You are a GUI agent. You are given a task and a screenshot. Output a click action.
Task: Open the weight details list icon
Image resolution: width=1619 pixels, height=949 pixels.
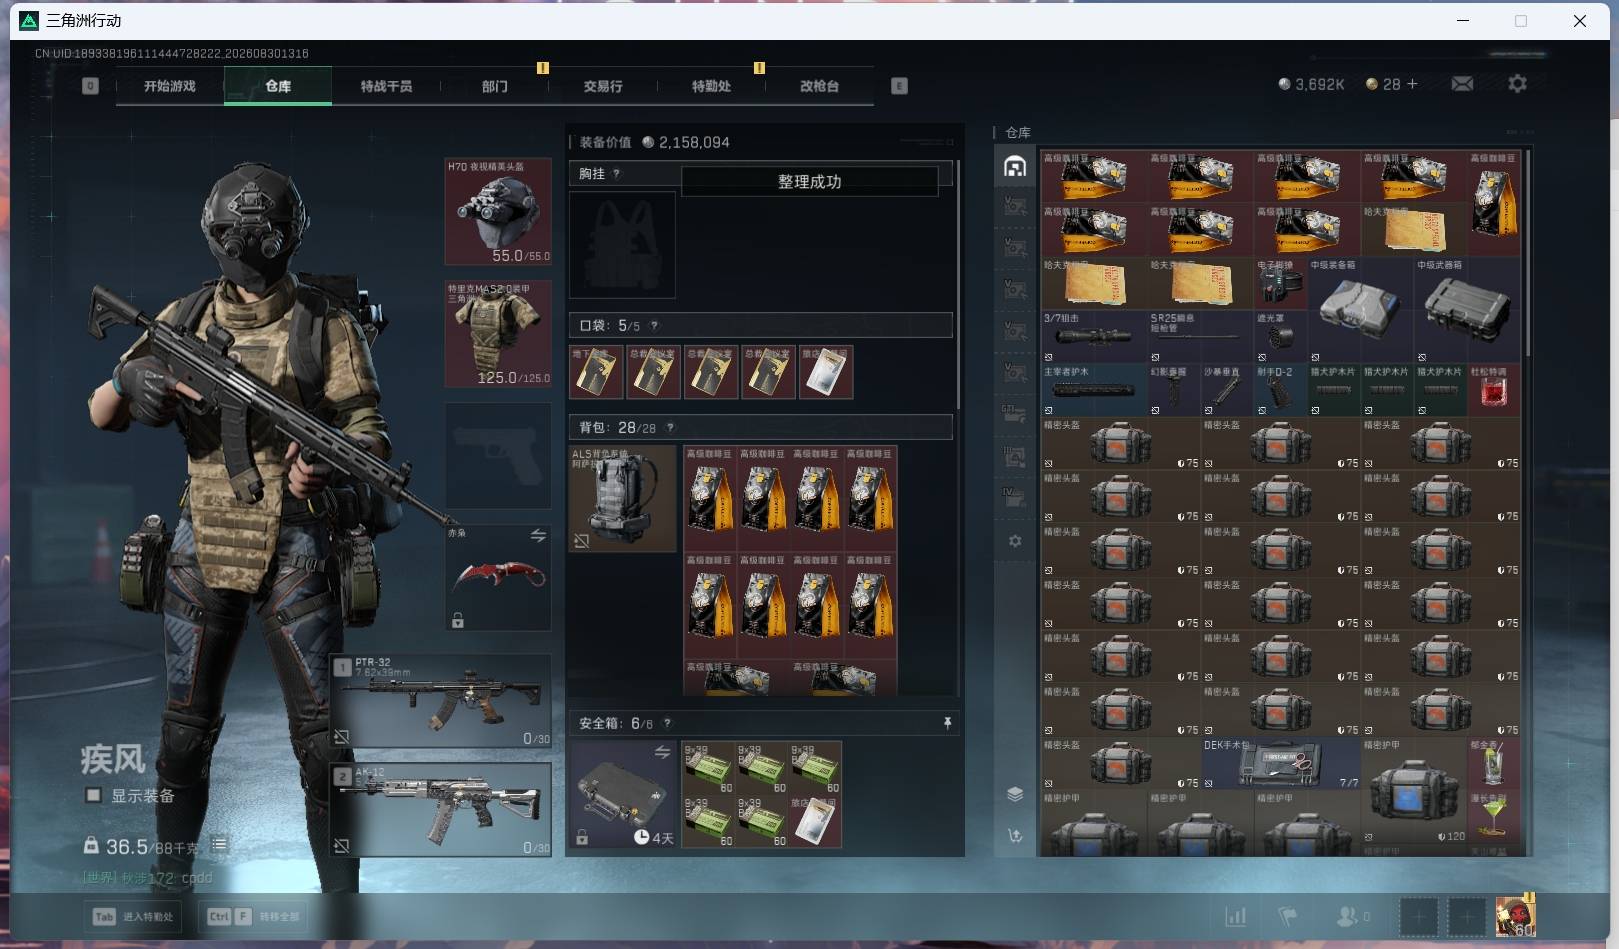coord(219,846)
